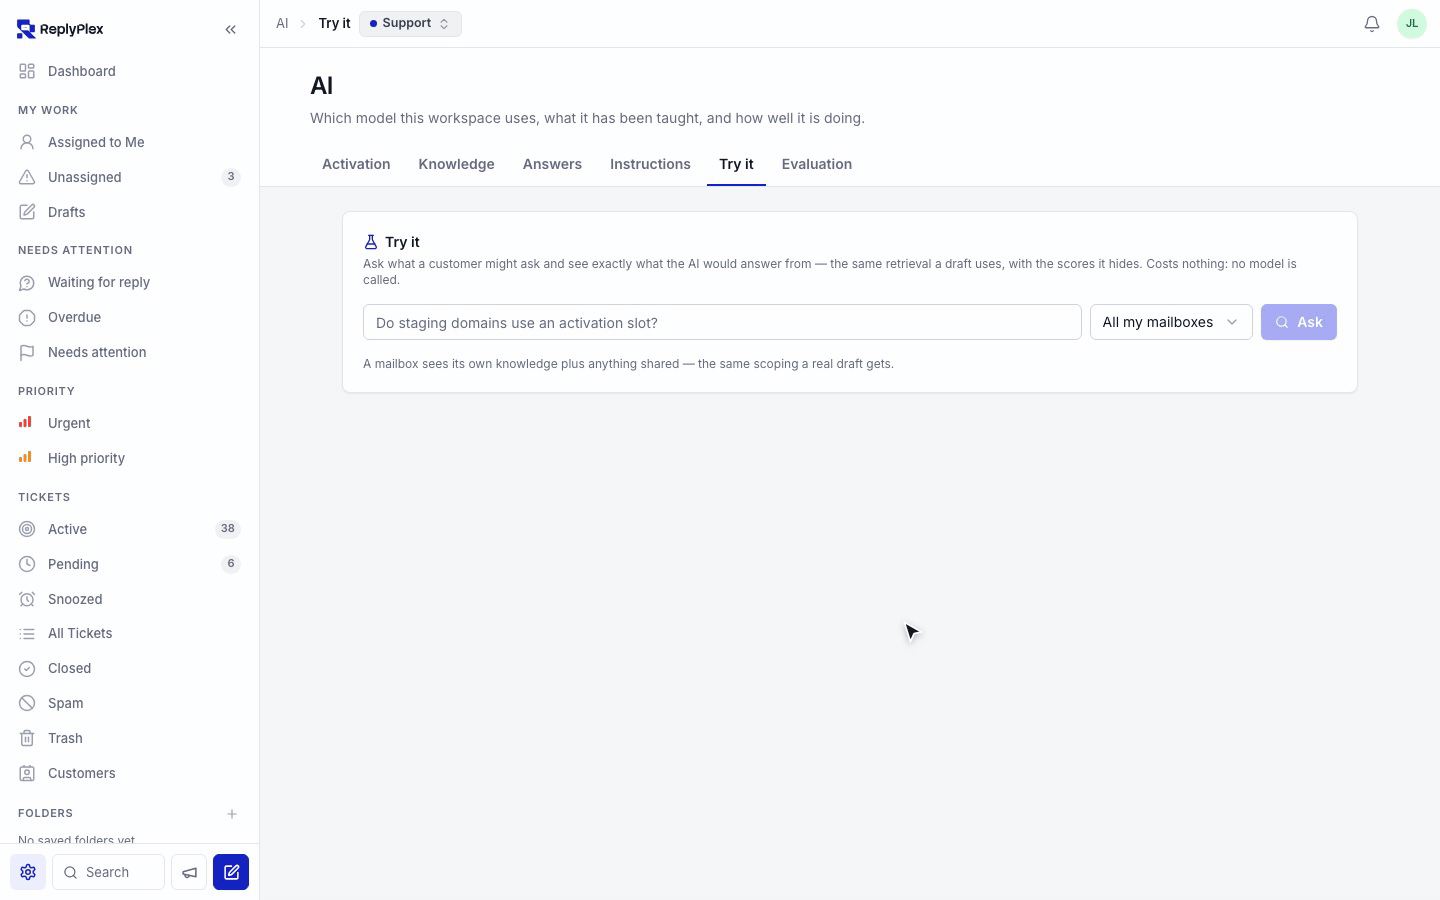View Closed tickets
1440x900 pixels.
pyautogui.click(x=130, y=668)
